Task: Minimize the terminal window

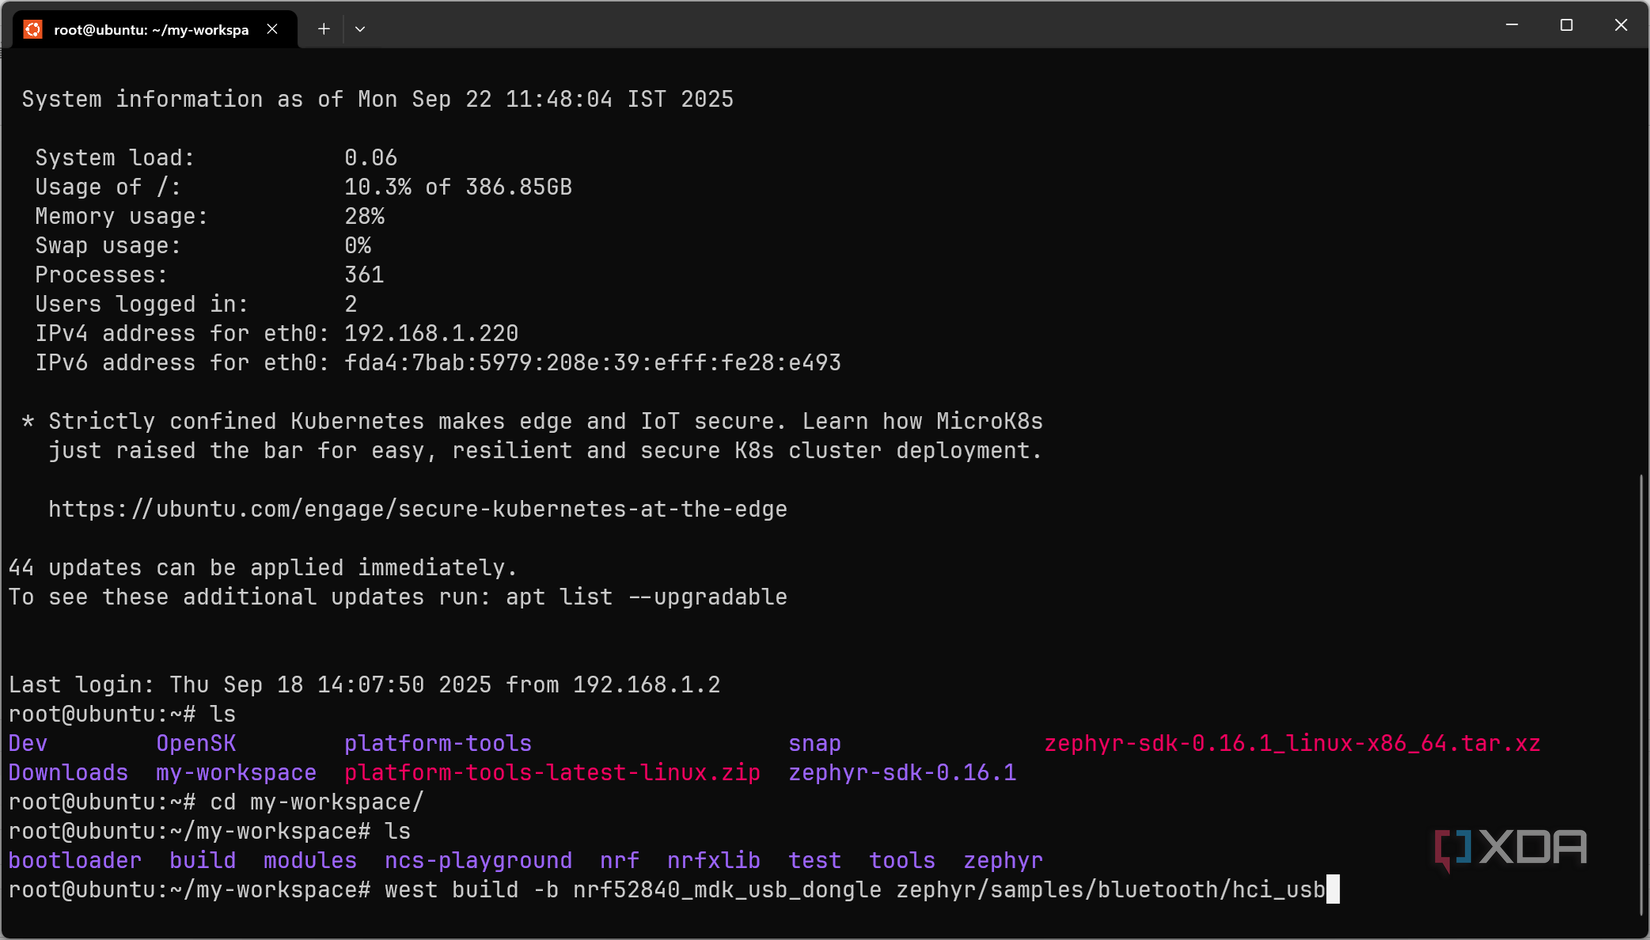Action: [1512, 25]
